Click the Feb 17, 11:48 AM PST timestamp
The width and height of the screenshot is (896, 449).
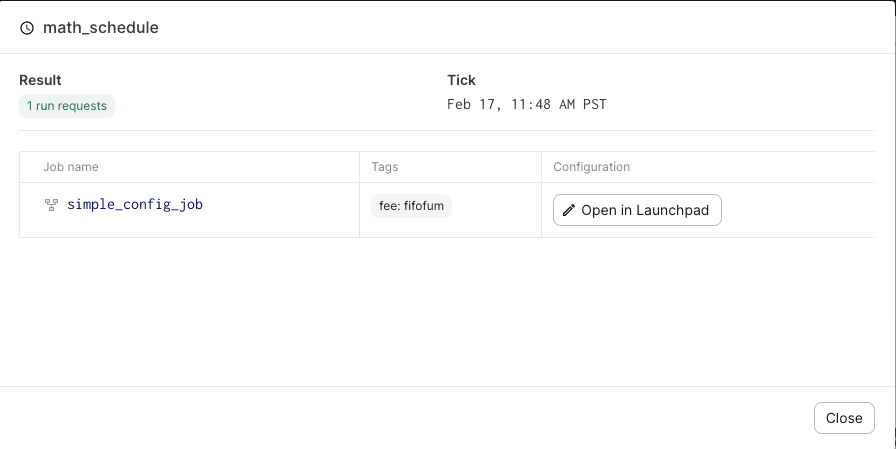pos(526,104)
